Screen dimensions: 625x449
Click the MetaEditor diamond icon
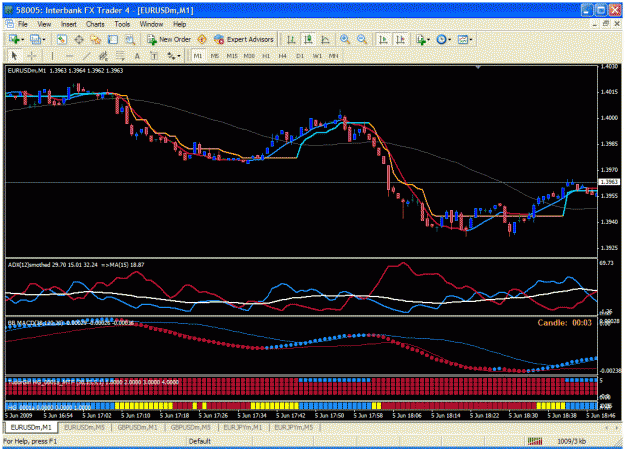(x=202, y=39)
